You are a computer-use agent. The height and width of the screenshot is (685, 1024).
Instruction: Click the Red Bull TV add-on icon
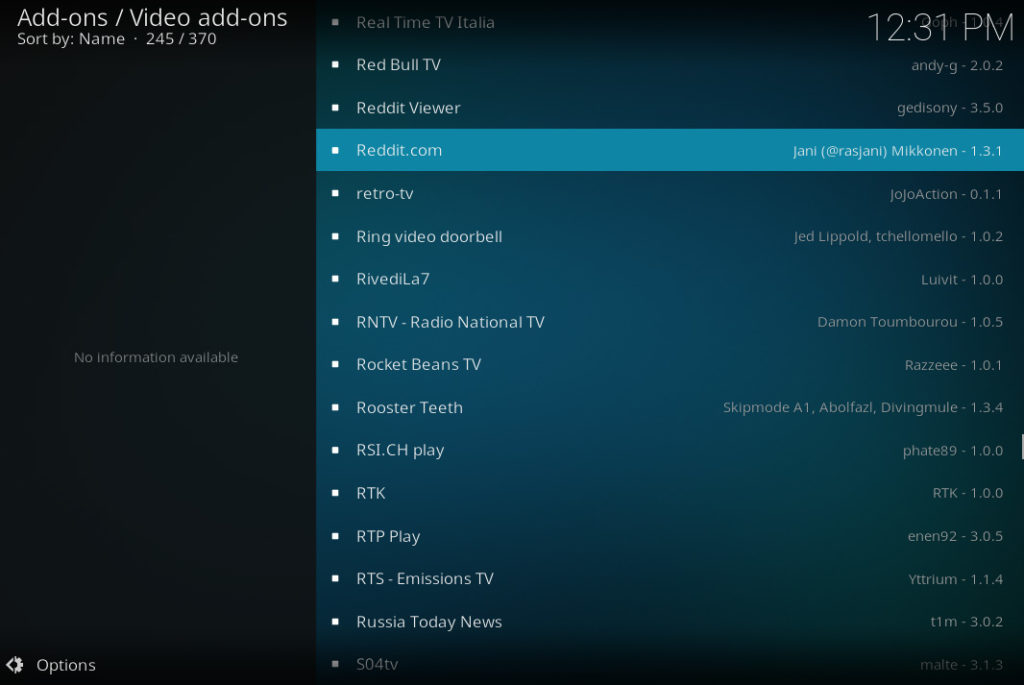[335, 64]
